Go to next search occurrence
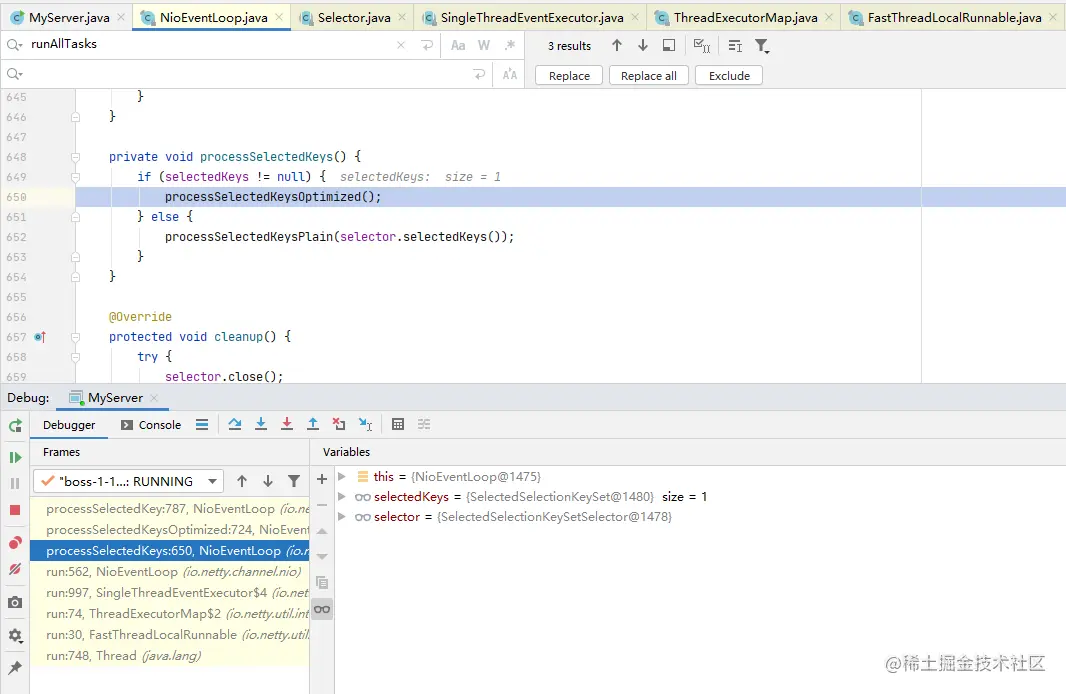The image size is (1066, 694). [x=642, y=46]
